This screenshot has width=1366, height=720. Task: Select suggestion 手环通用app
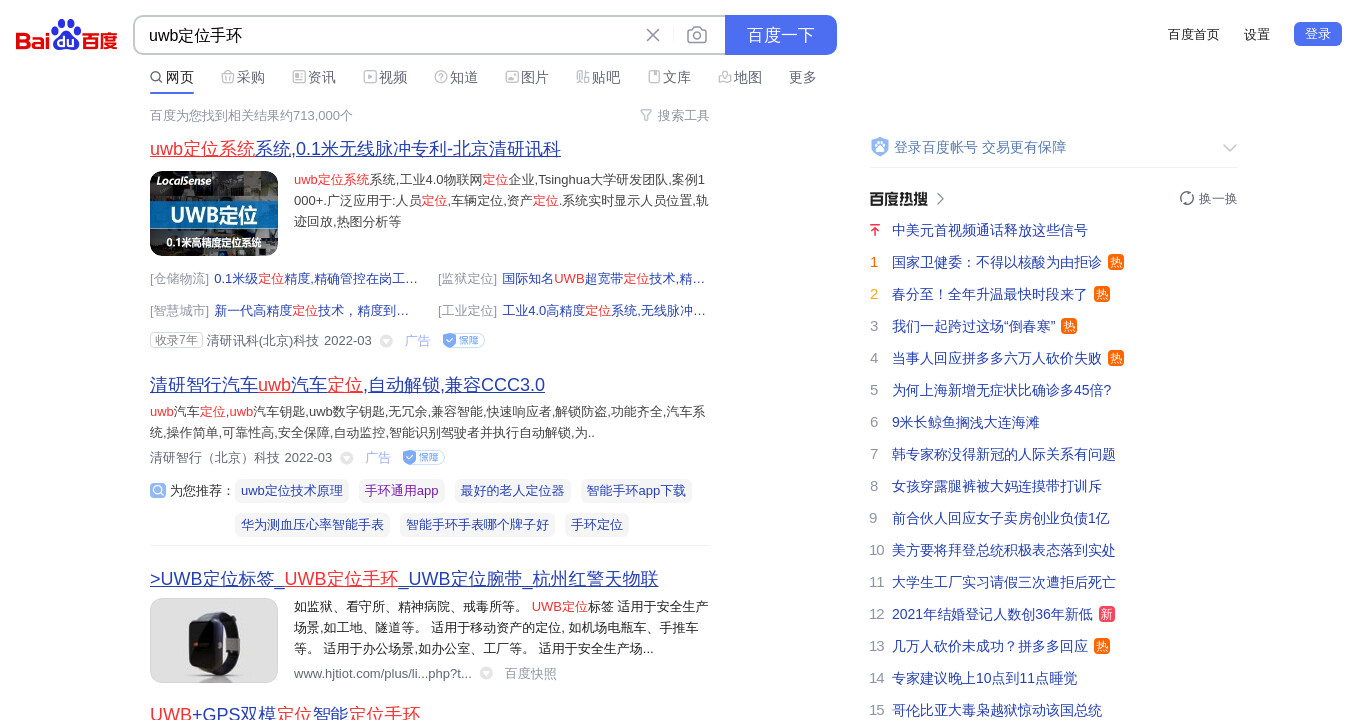coord(402,491)
